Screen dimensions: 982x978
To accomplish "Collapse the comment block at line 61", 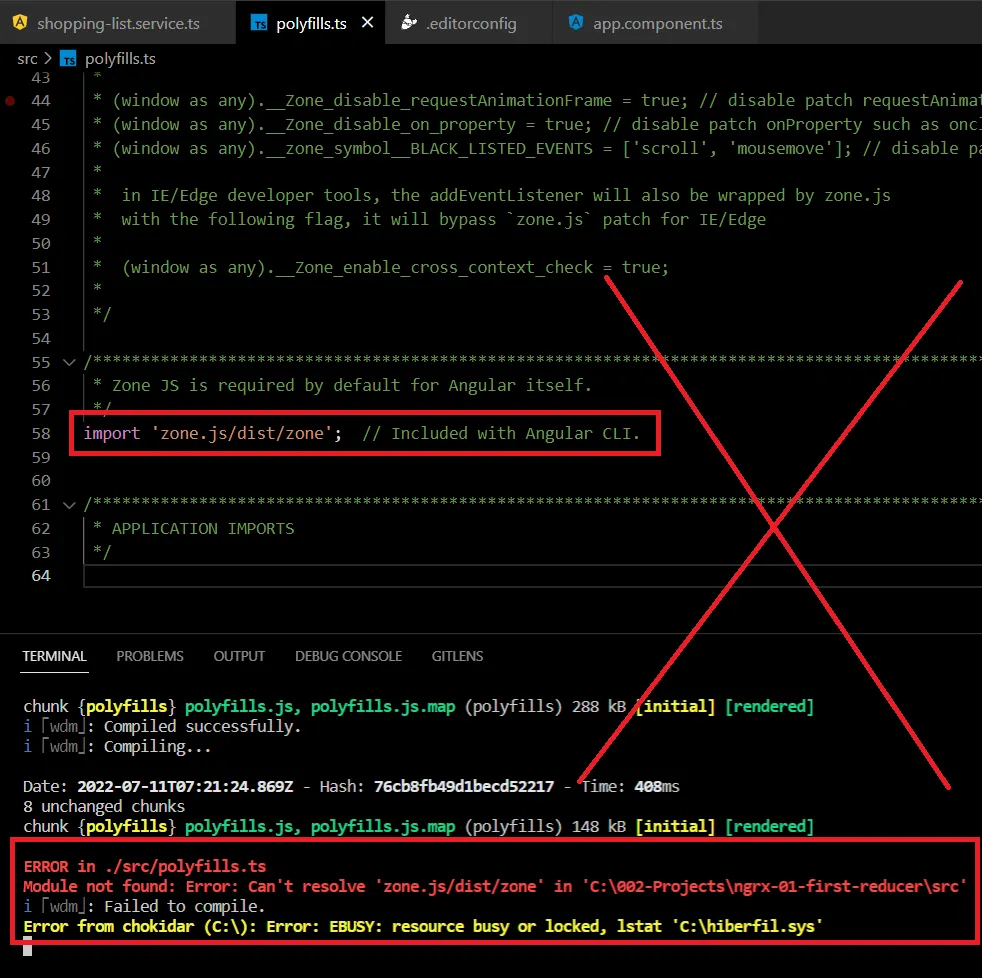I will point(69,505).
